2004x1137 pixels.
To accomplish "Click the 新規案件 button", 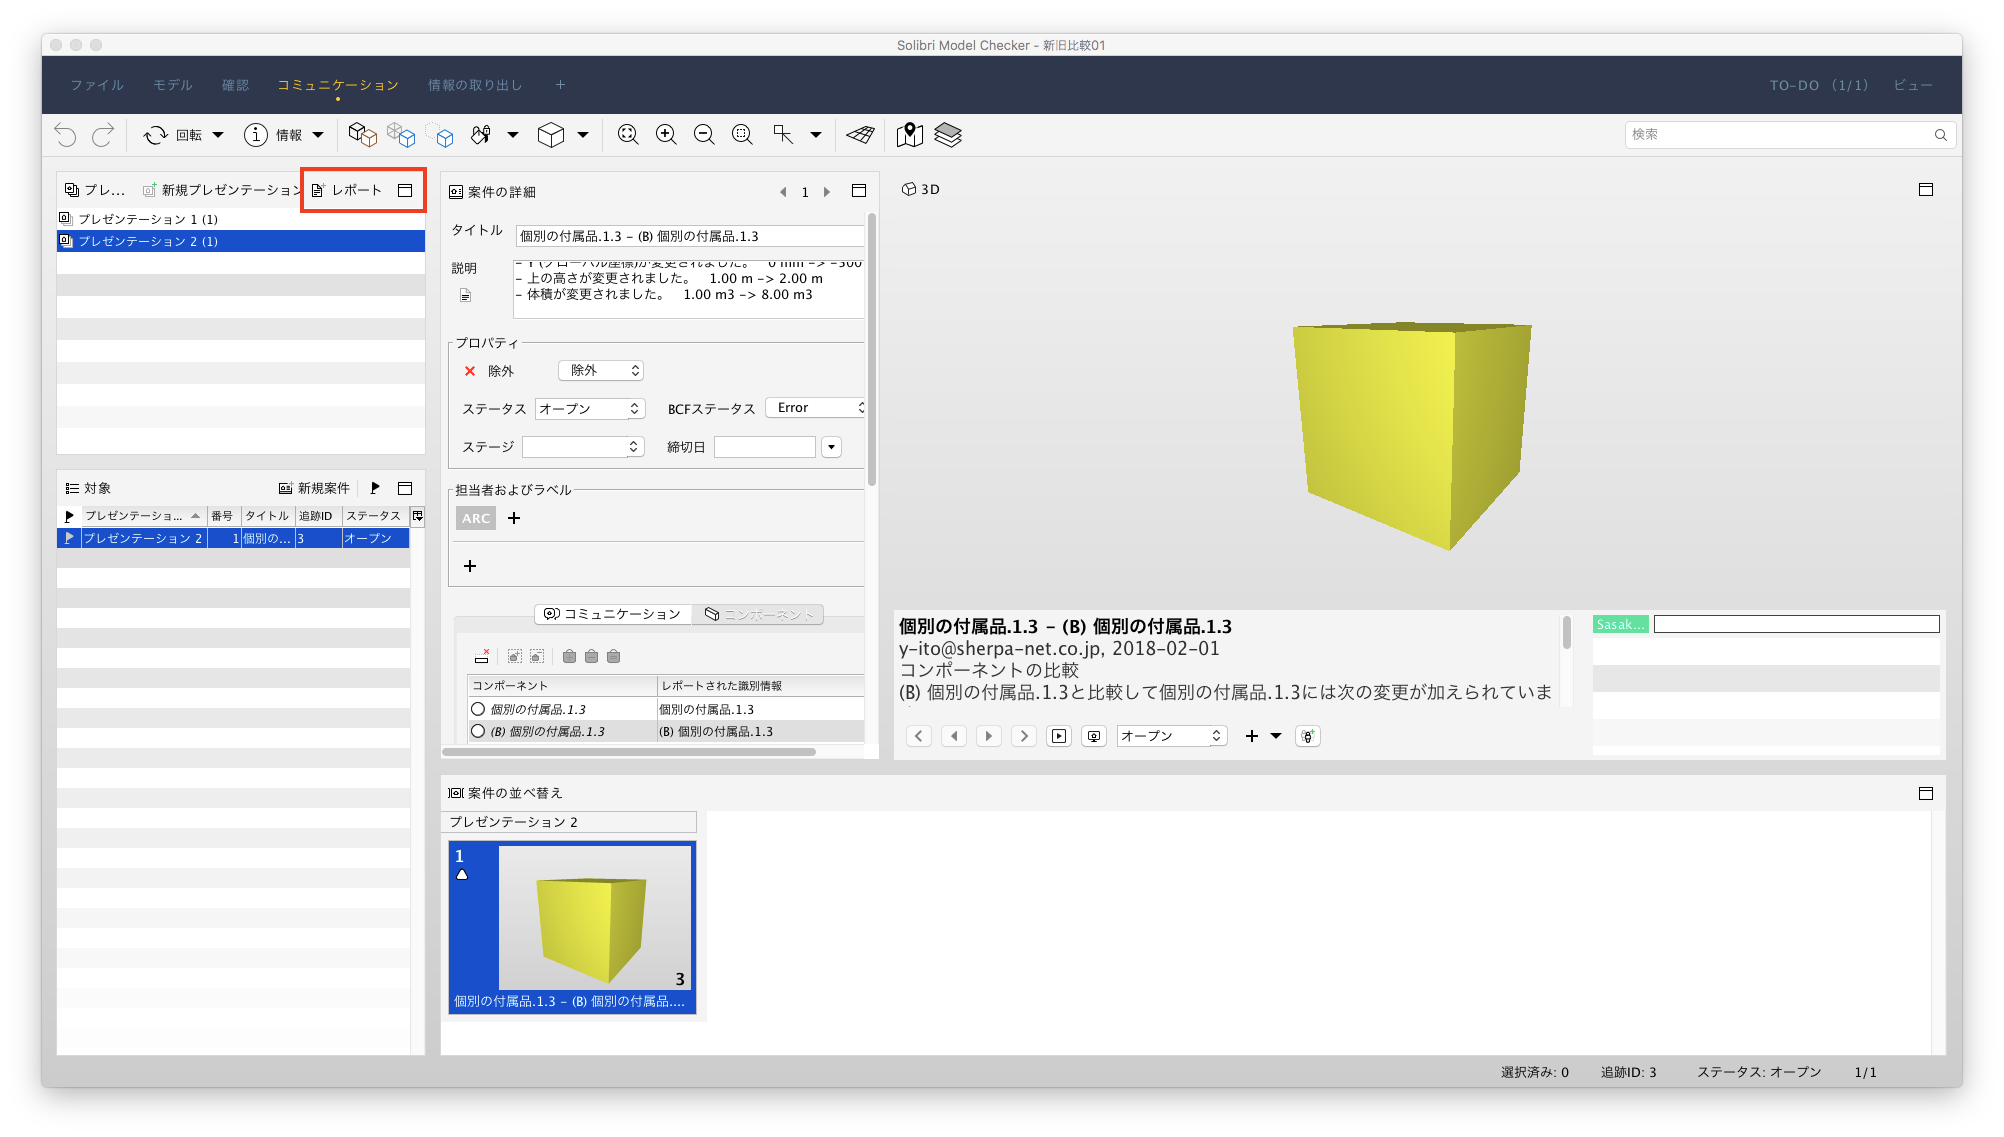I will [314, 488].
